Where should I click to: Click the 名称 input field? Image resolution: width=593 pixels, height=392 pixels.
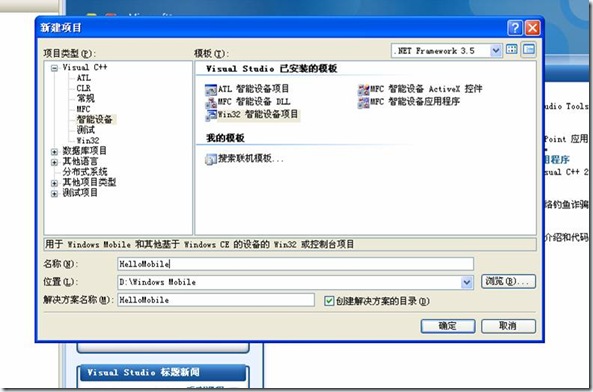tap(295, 264)
